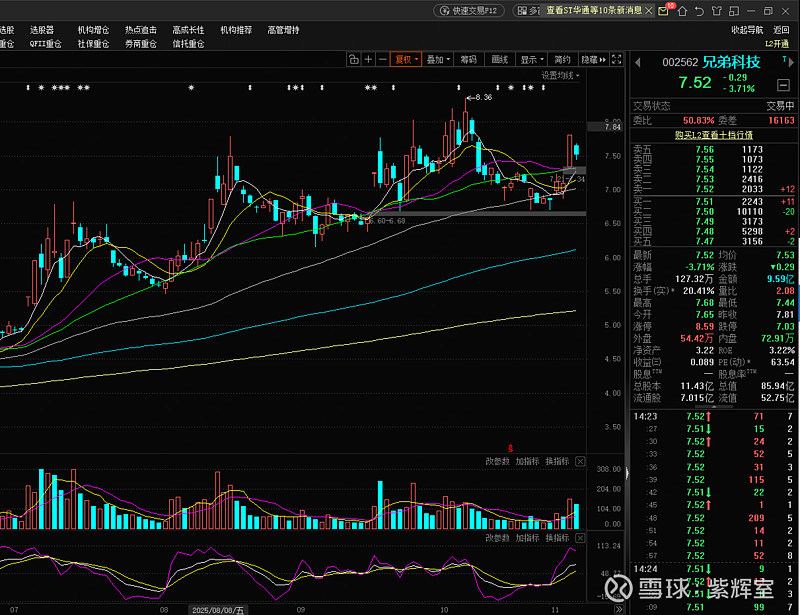Screen dimensions: 800x615
Task: Select the 机构推荐 tab
Action: pos(236,30)
